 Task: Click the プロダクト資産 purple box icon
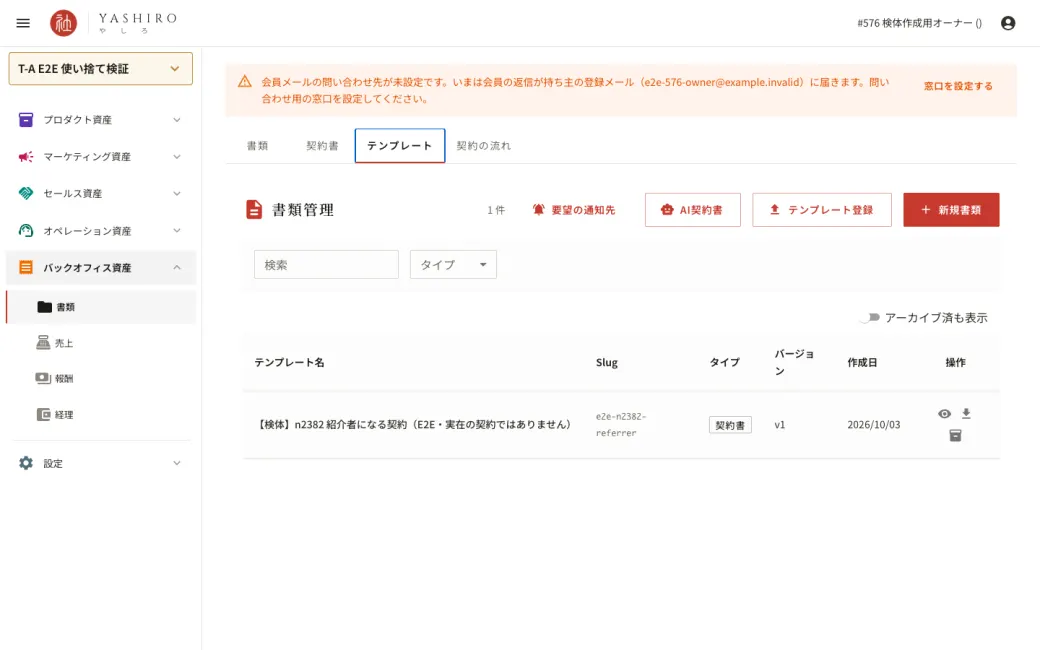tap(26, 119)
